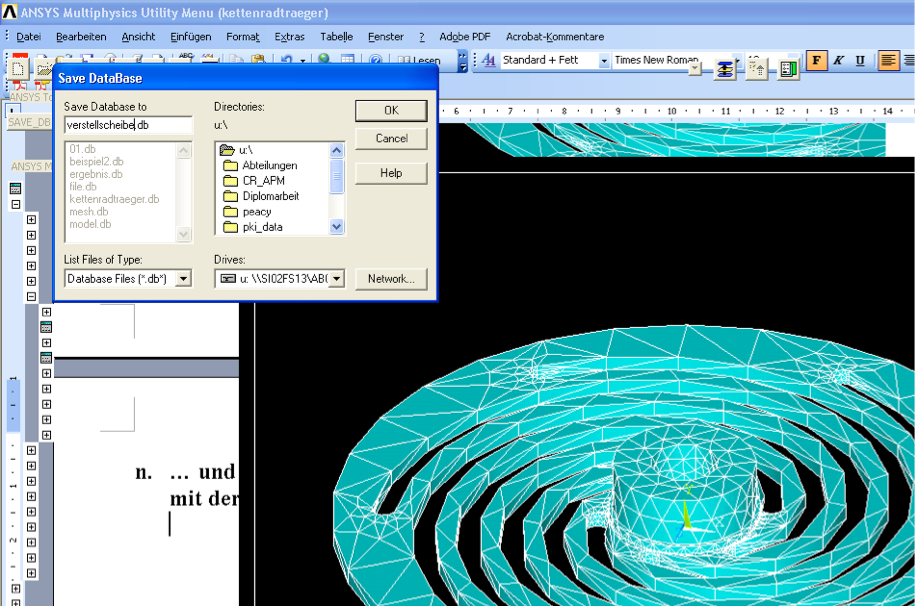
Task: Click the Copy icon in Word toolbar
Action: pyautogui.click(x=236, y=59)
